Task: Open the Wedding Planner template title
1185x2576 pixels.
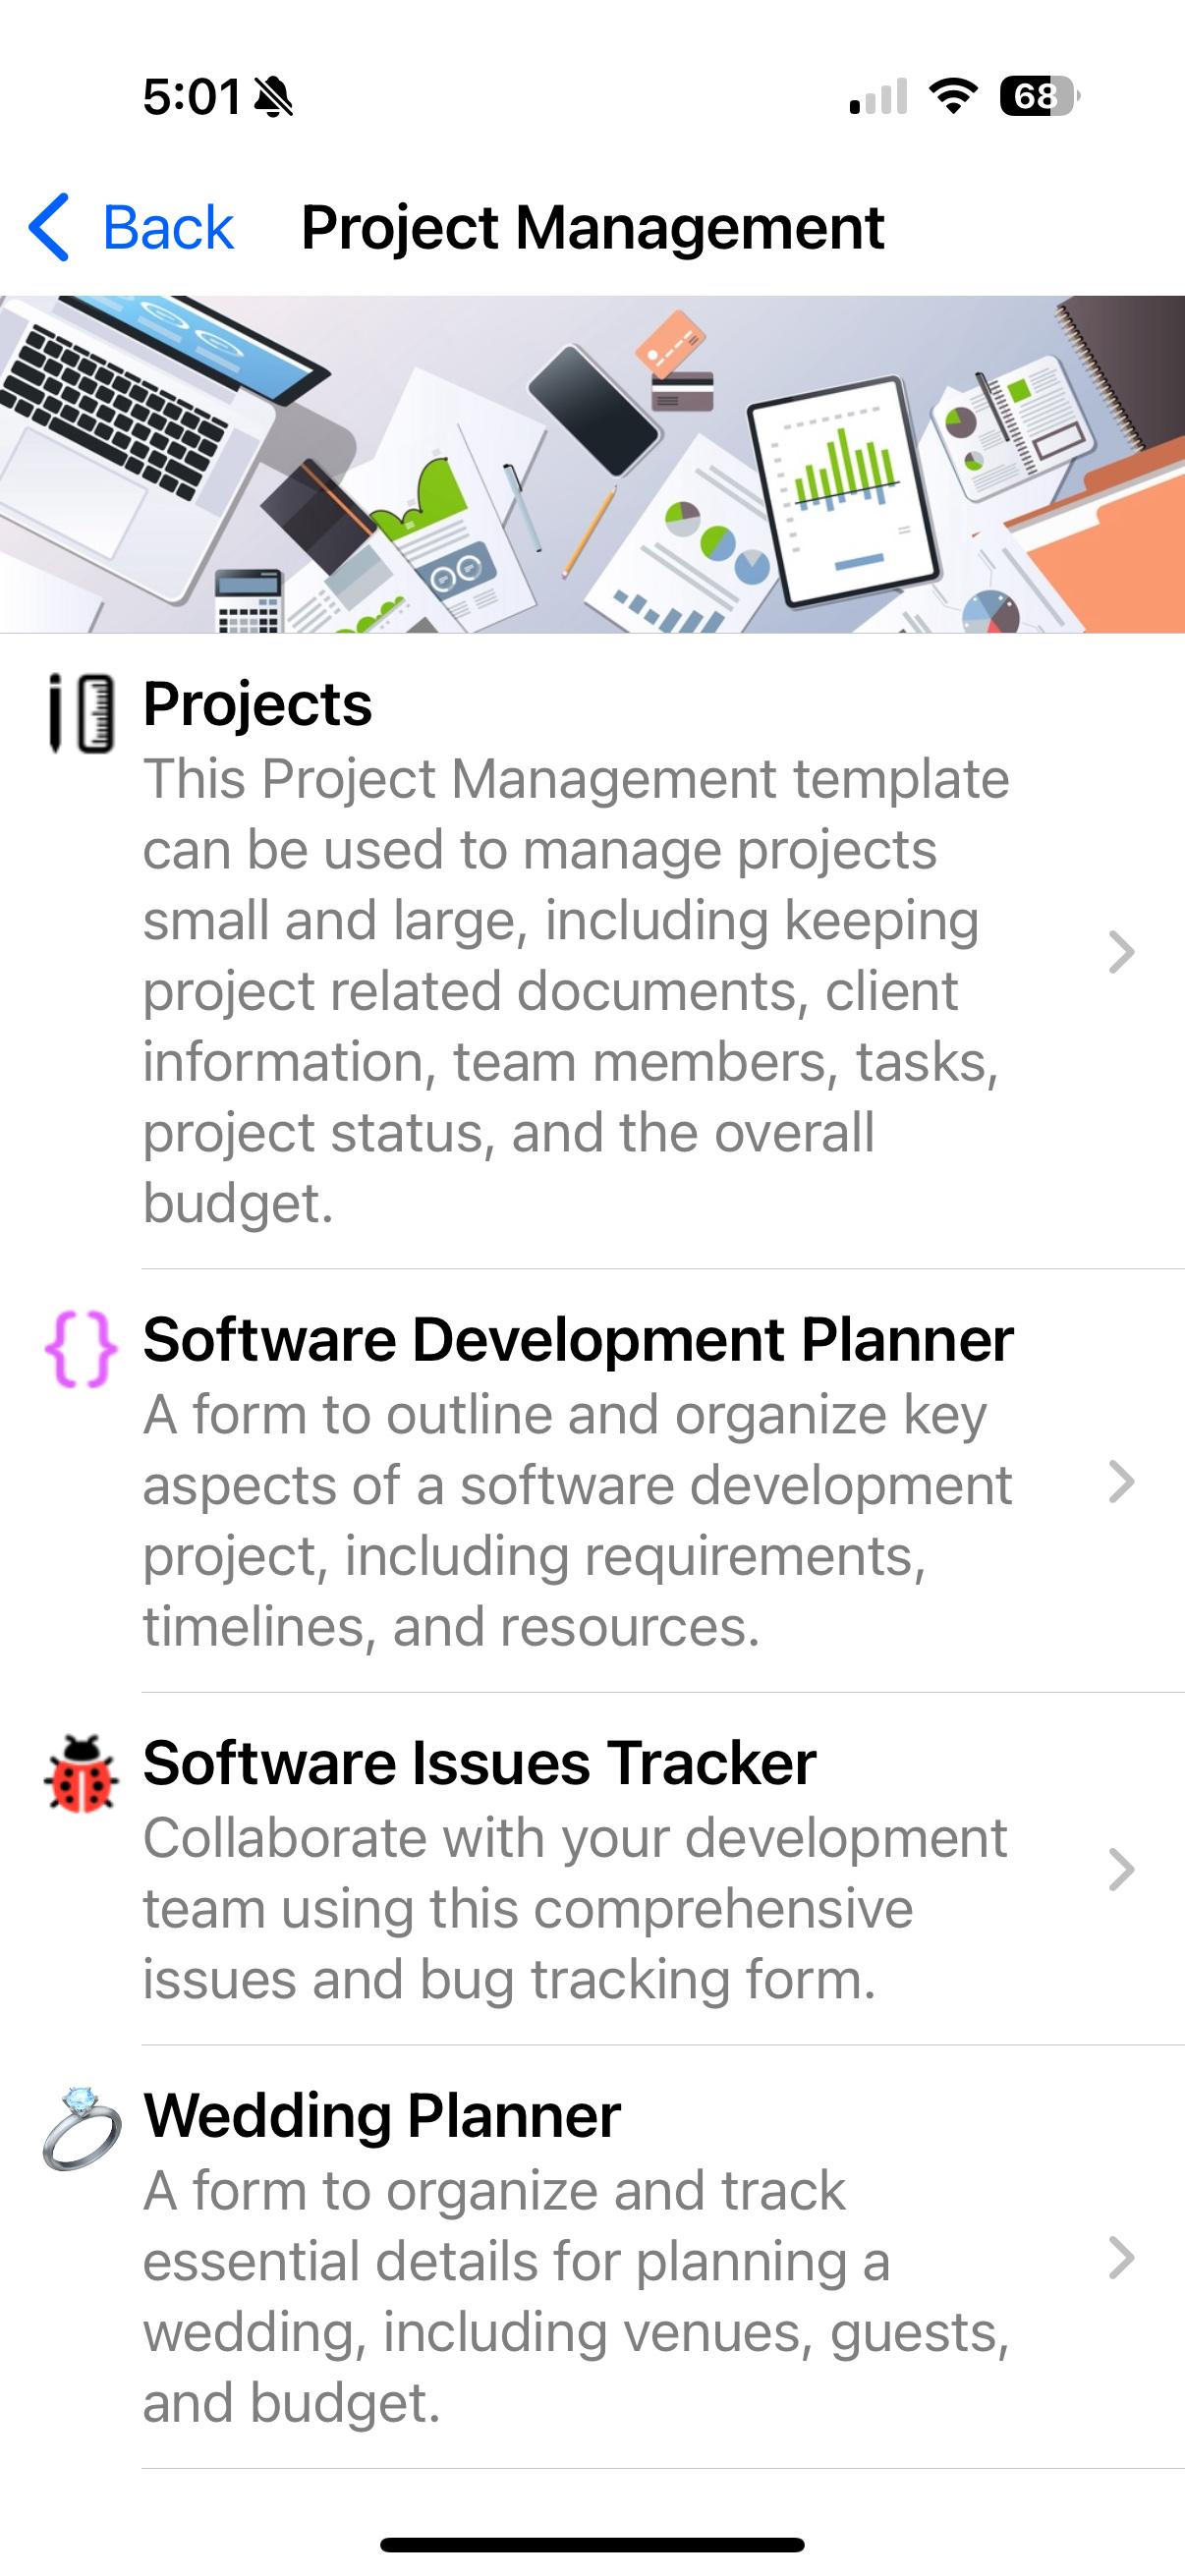Action: click(x=381, y=2116)
